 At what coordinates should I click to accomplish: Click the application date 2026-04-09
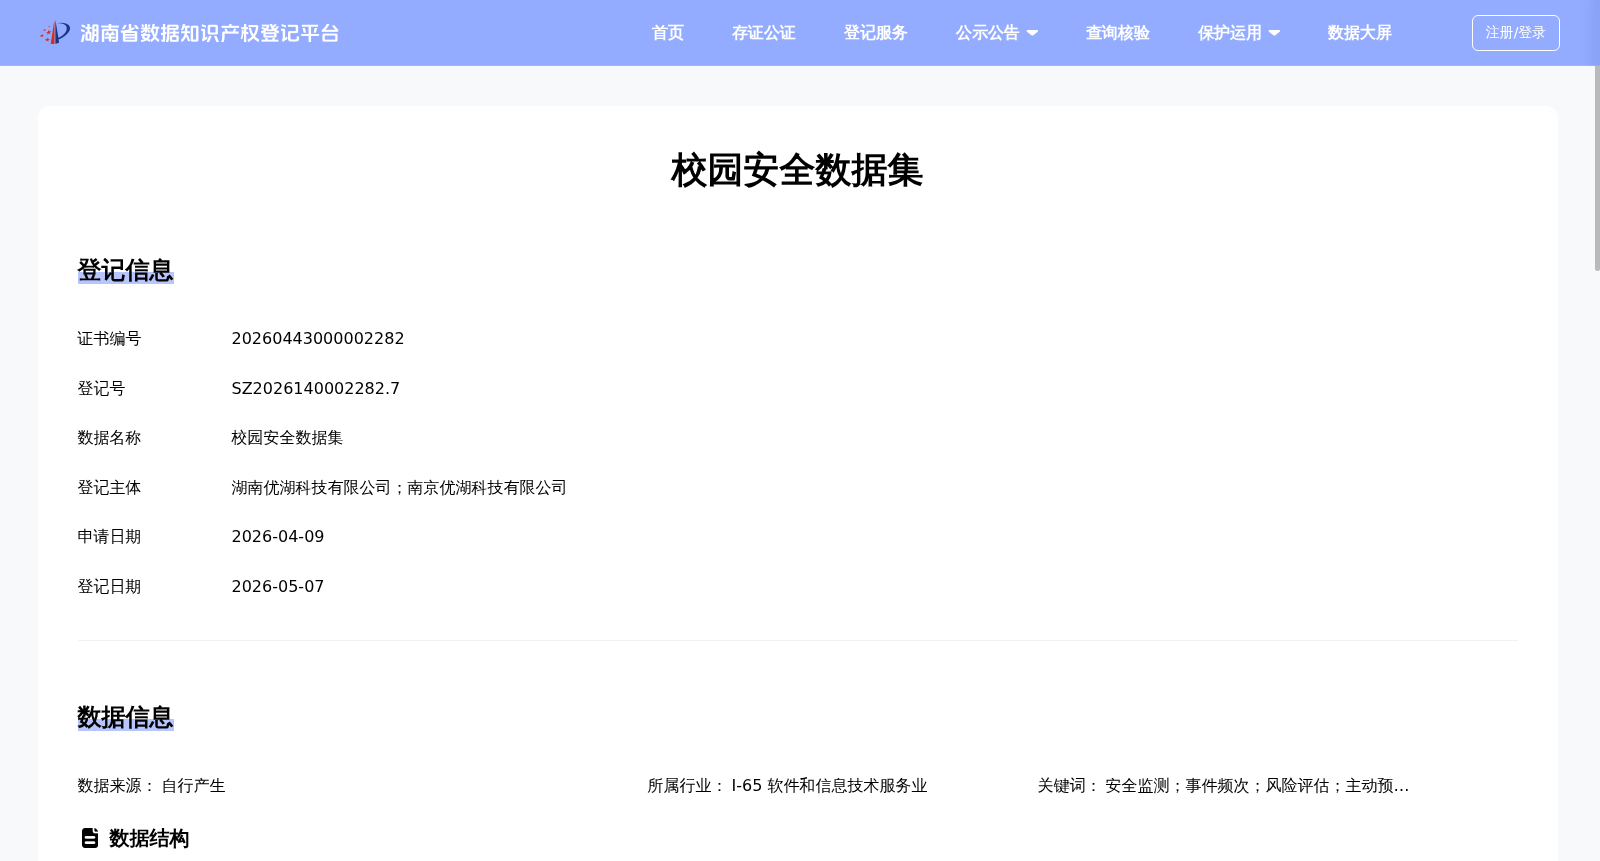tap(278, 537)
